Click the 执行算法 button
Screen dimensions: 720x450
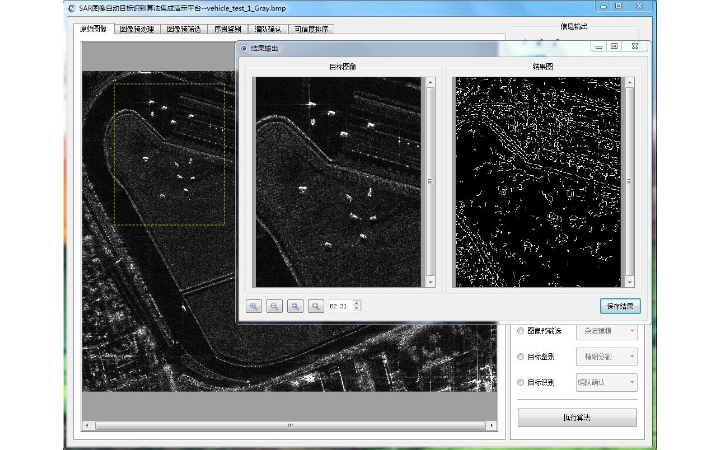577,418
